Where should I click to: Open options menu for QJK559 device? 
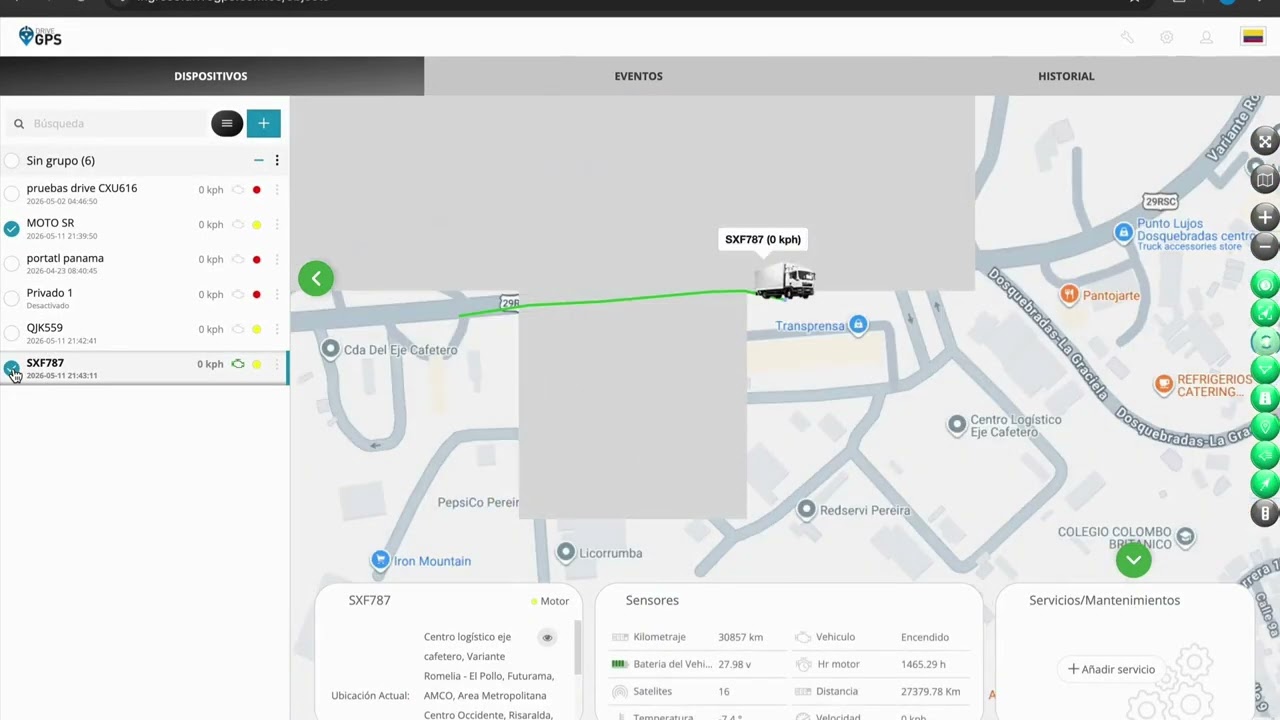point(277,329)
